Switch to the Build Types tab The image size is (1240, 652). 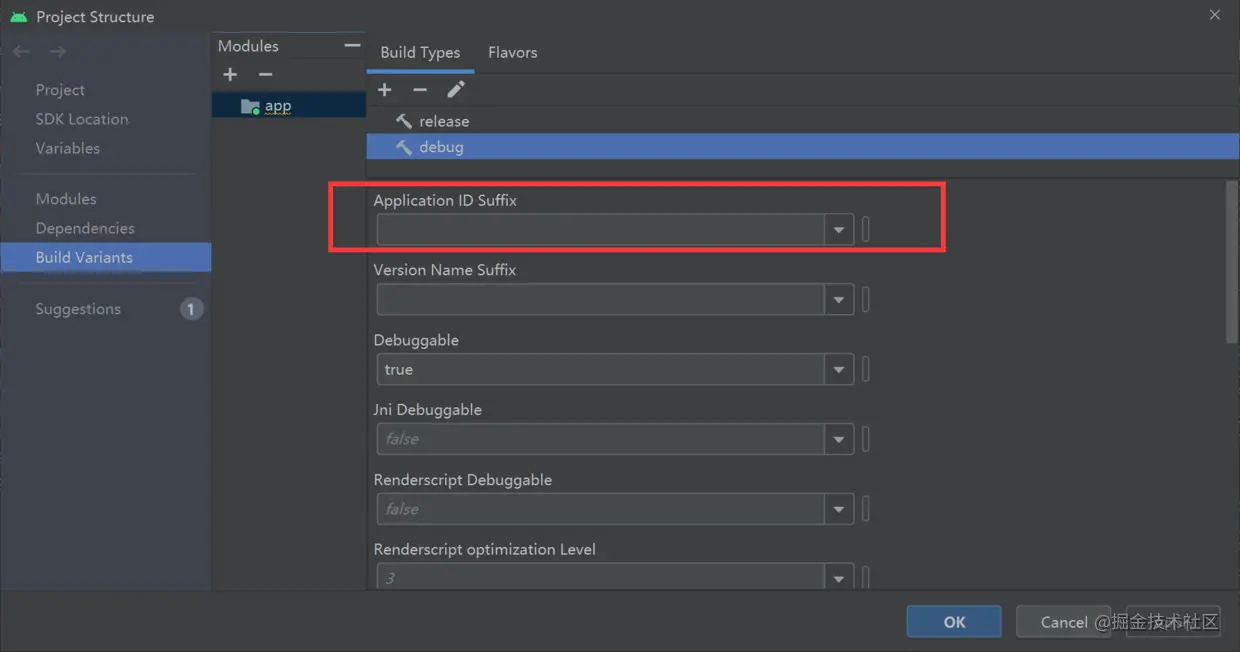[x=420, y=52]
